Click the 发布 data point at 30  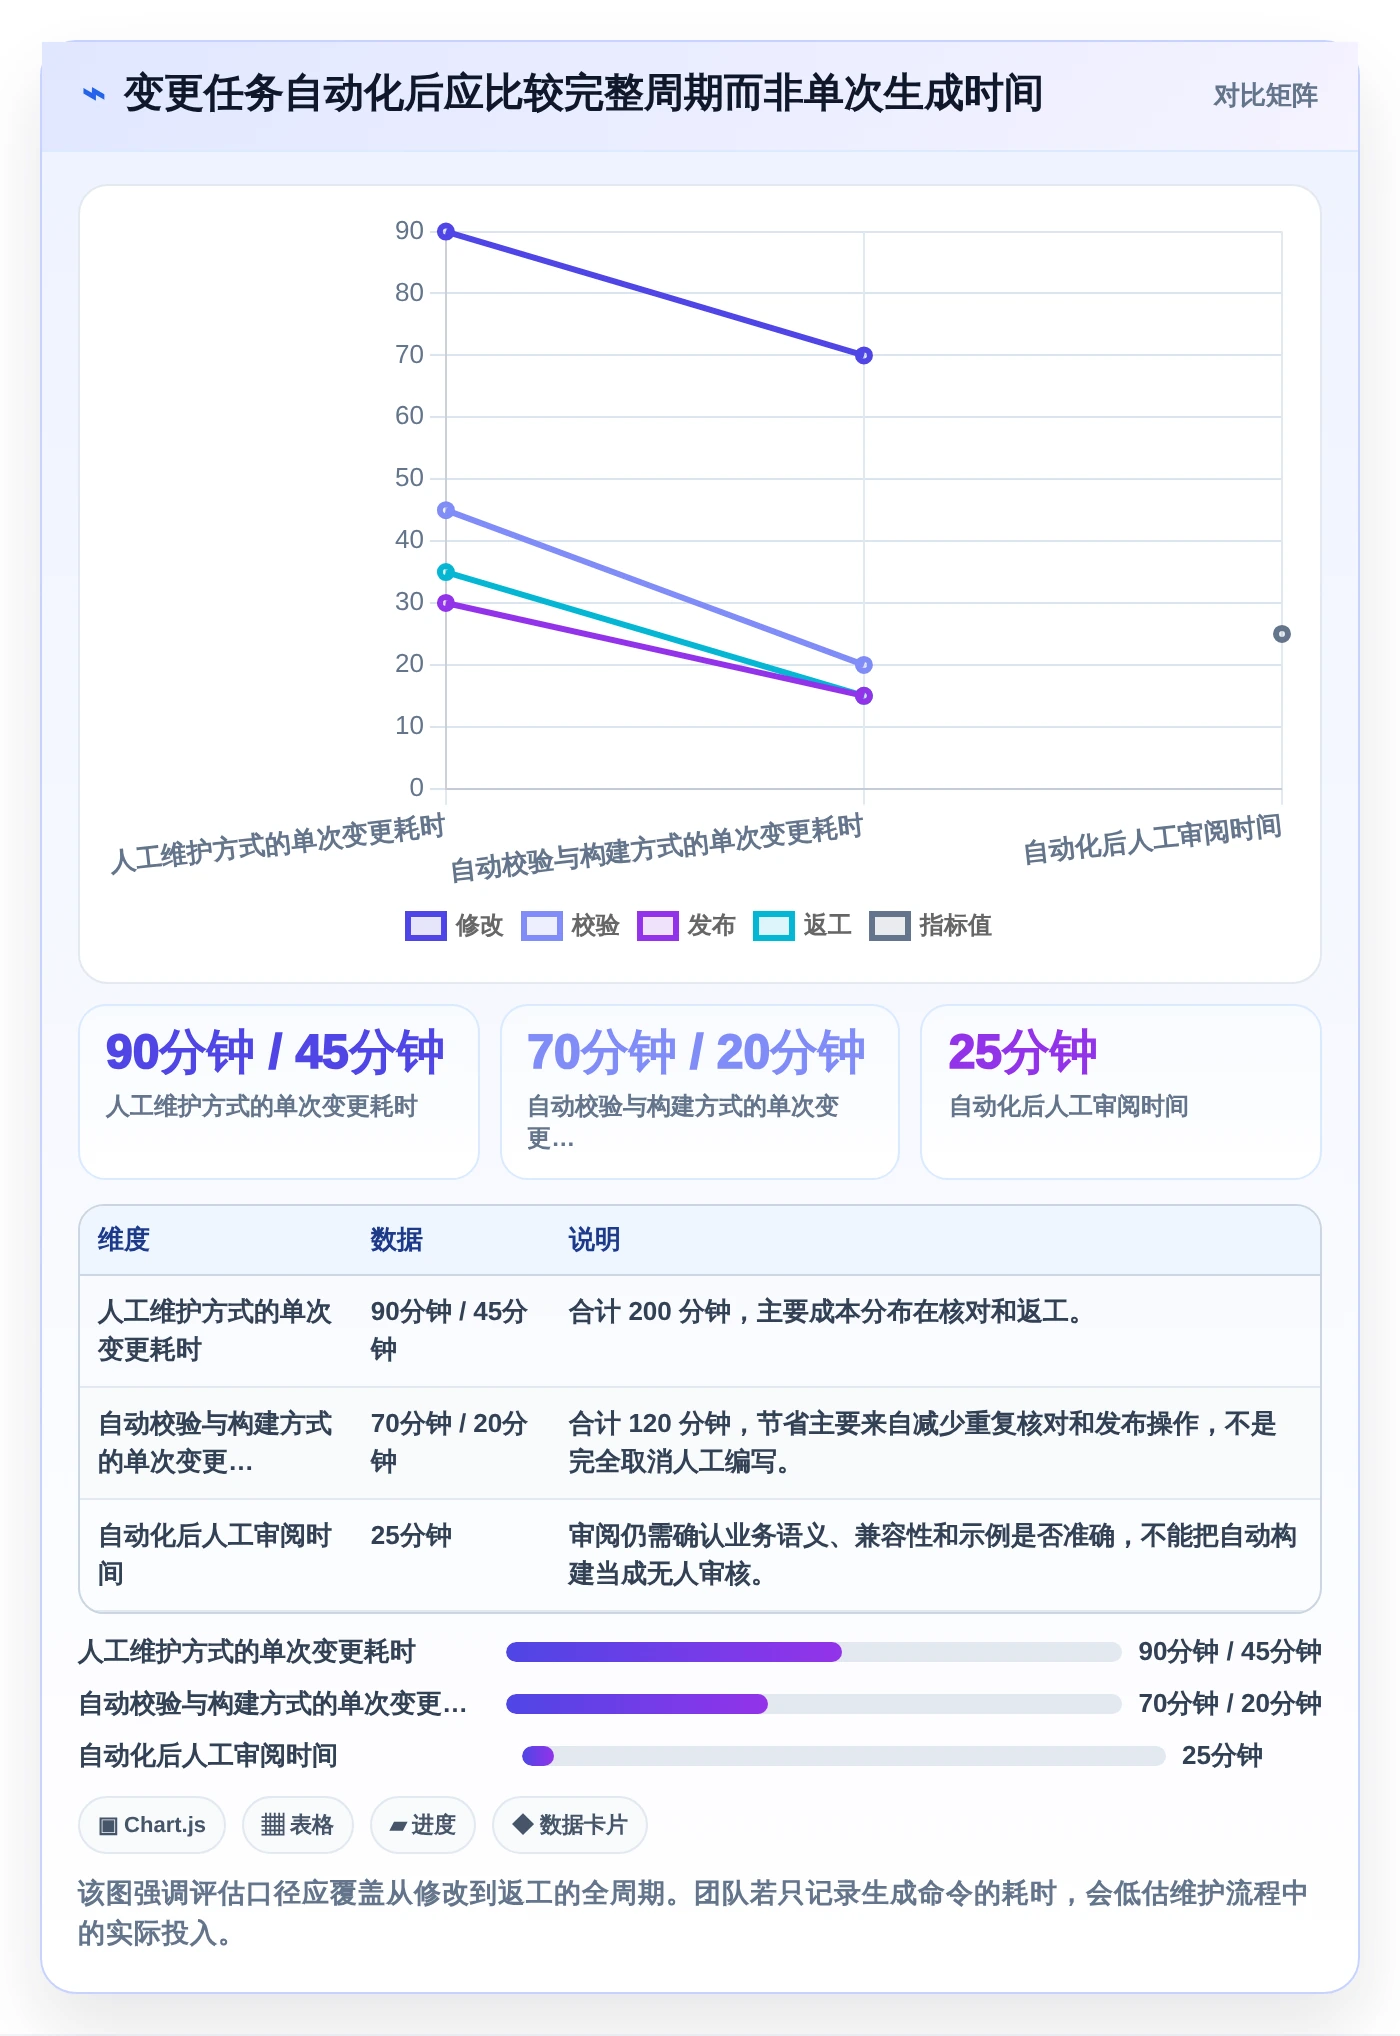click(446, 603)
